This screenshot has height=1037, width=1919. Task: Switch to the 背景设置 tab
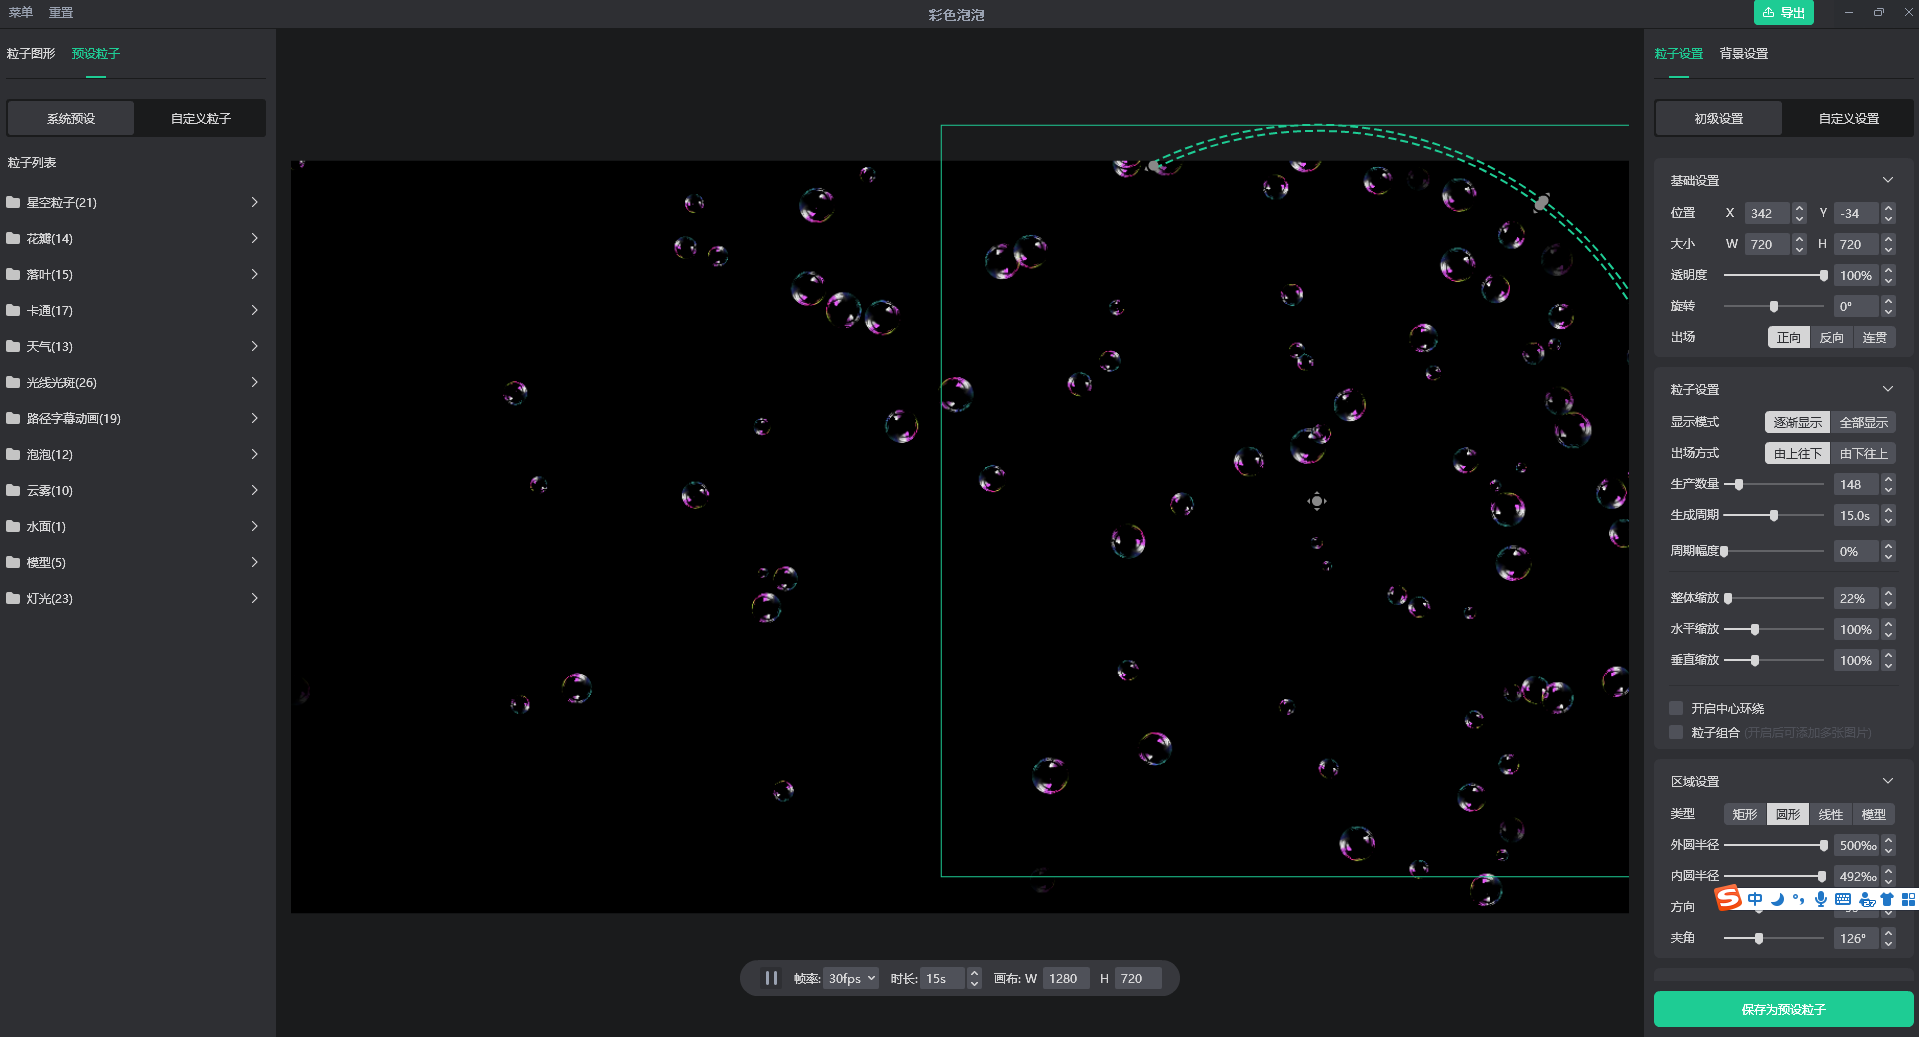coord(1744,53)
